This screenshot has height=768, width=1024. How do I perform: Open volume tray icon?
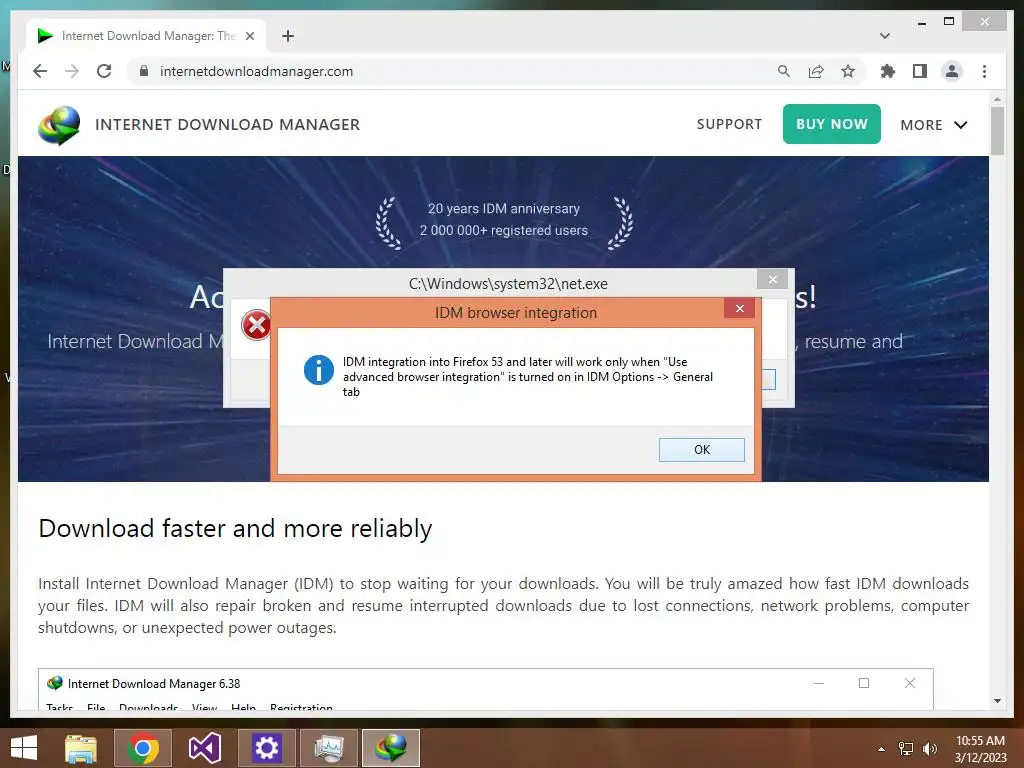point(930,749)
